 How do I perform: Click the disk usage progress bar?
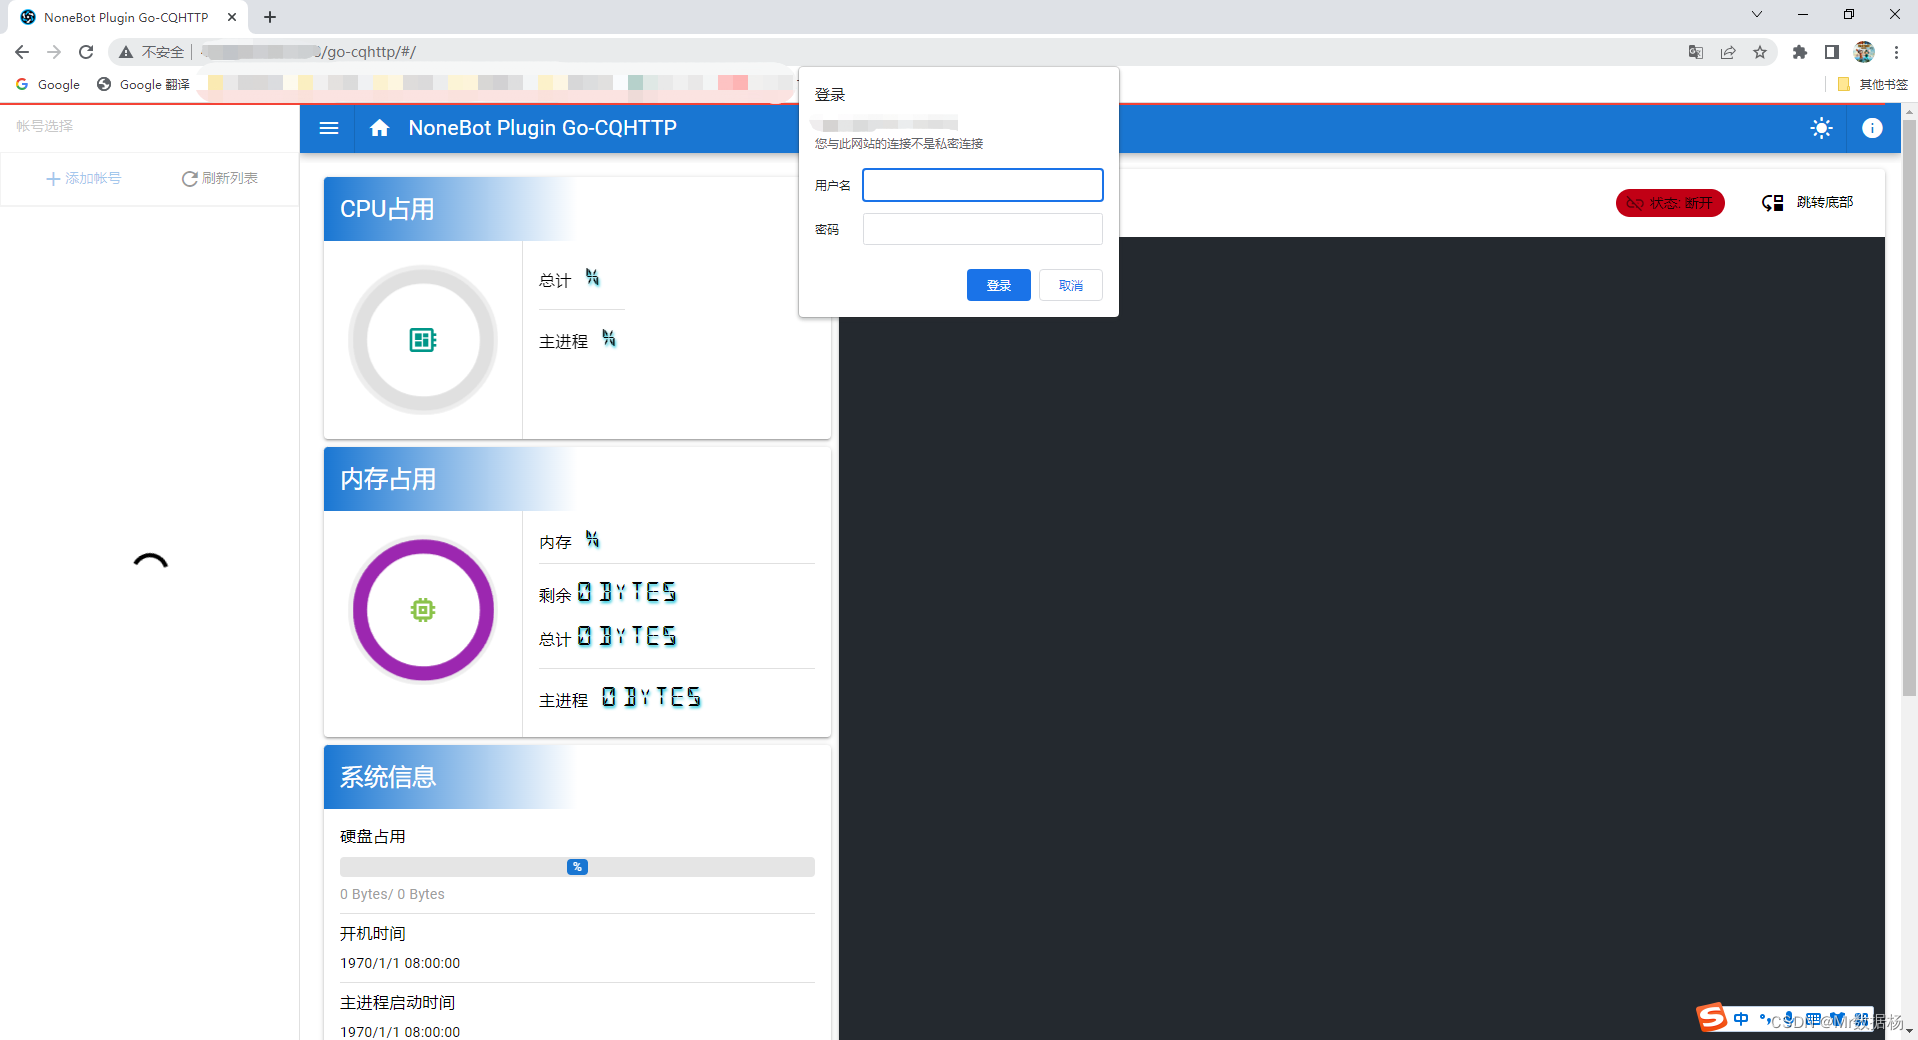[x=577, y=867]
